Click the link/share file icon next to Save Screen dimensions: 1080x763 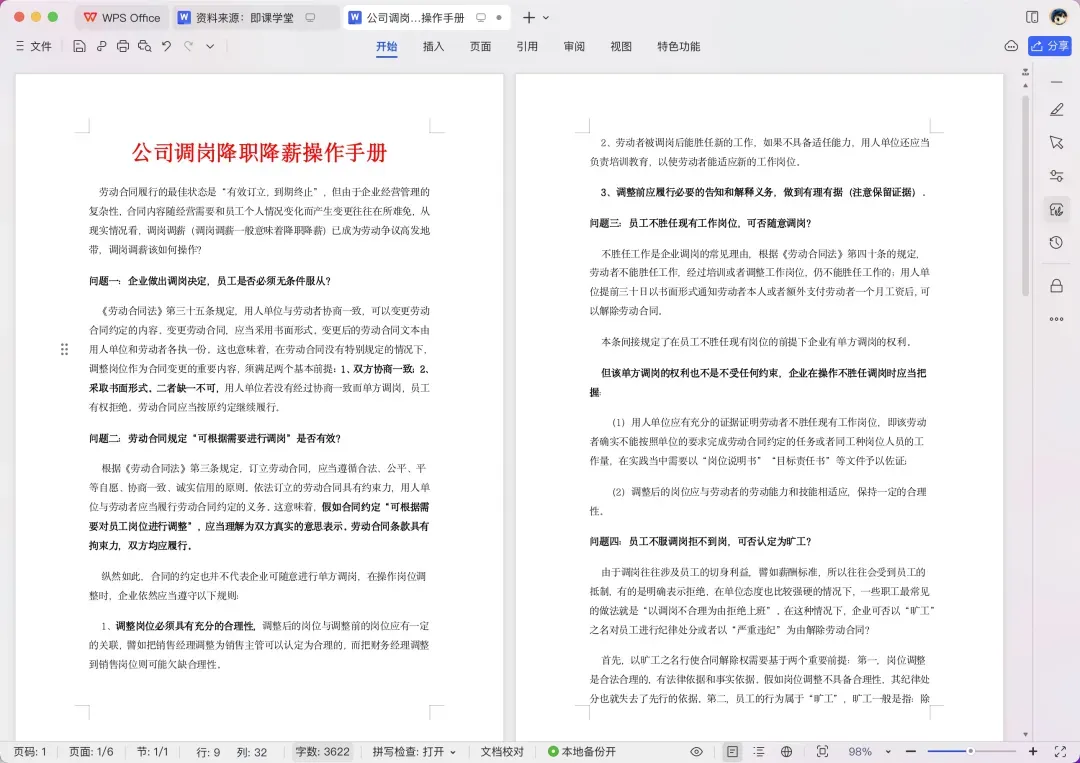click(101, 46)
